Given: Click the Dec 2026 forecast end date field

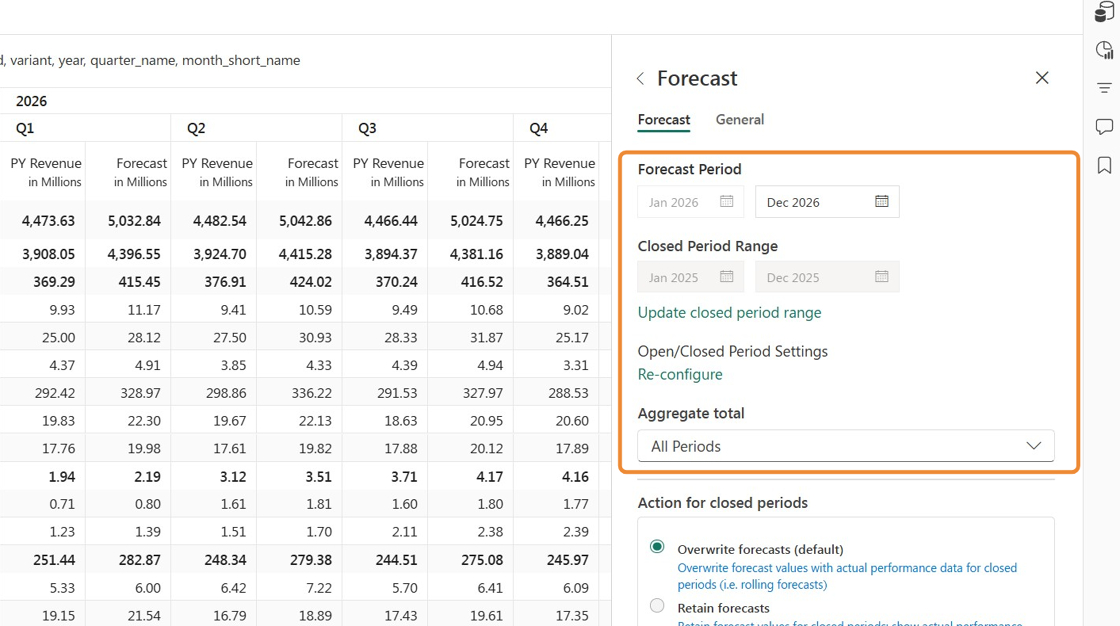Looking at the screenshot, I should point(827,202).
